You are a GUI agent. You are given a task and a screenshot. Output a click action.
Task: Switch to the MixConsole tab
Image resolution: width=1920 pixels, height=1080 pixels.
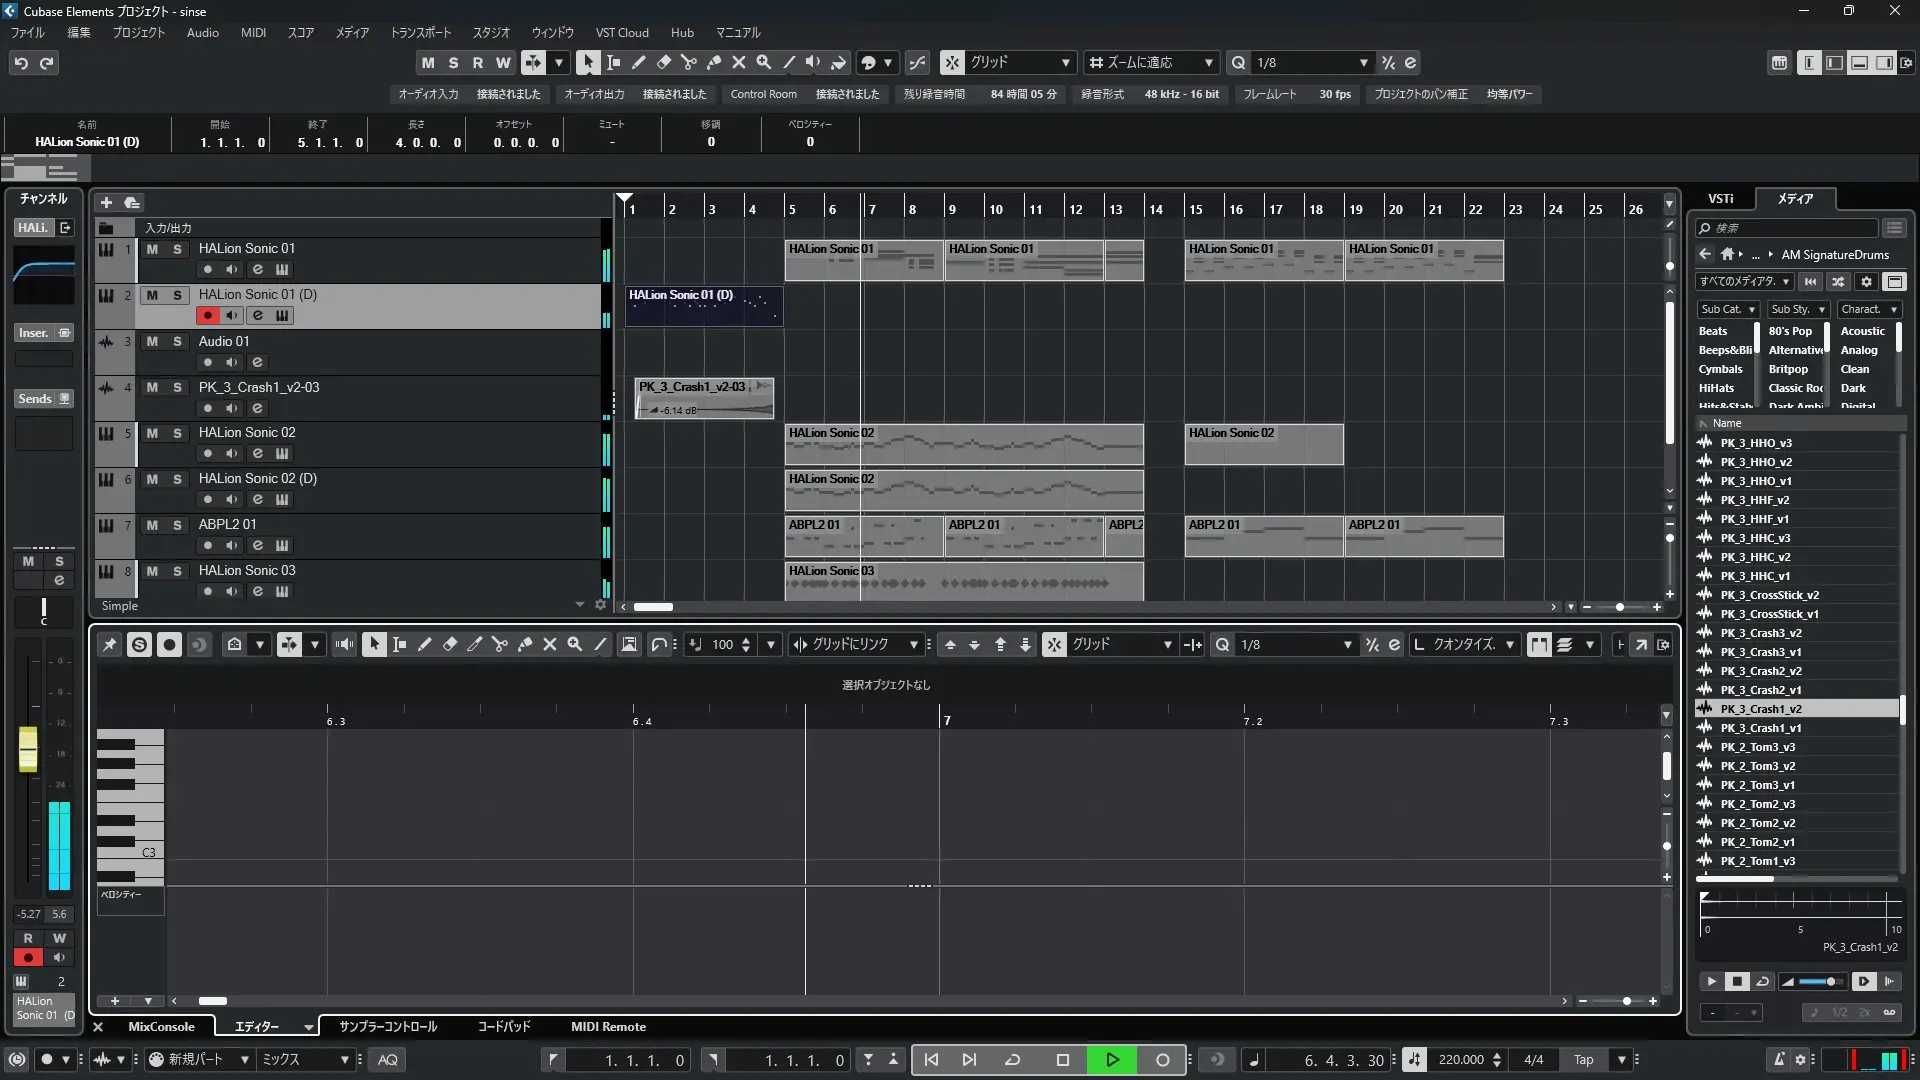point(161,1027)
